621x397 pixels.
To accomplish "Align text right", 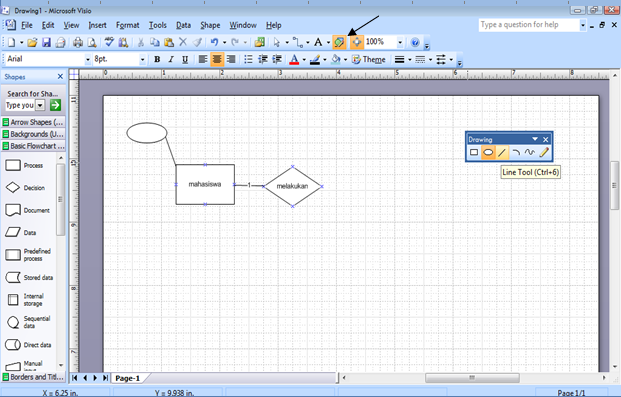I will (231, 59).
